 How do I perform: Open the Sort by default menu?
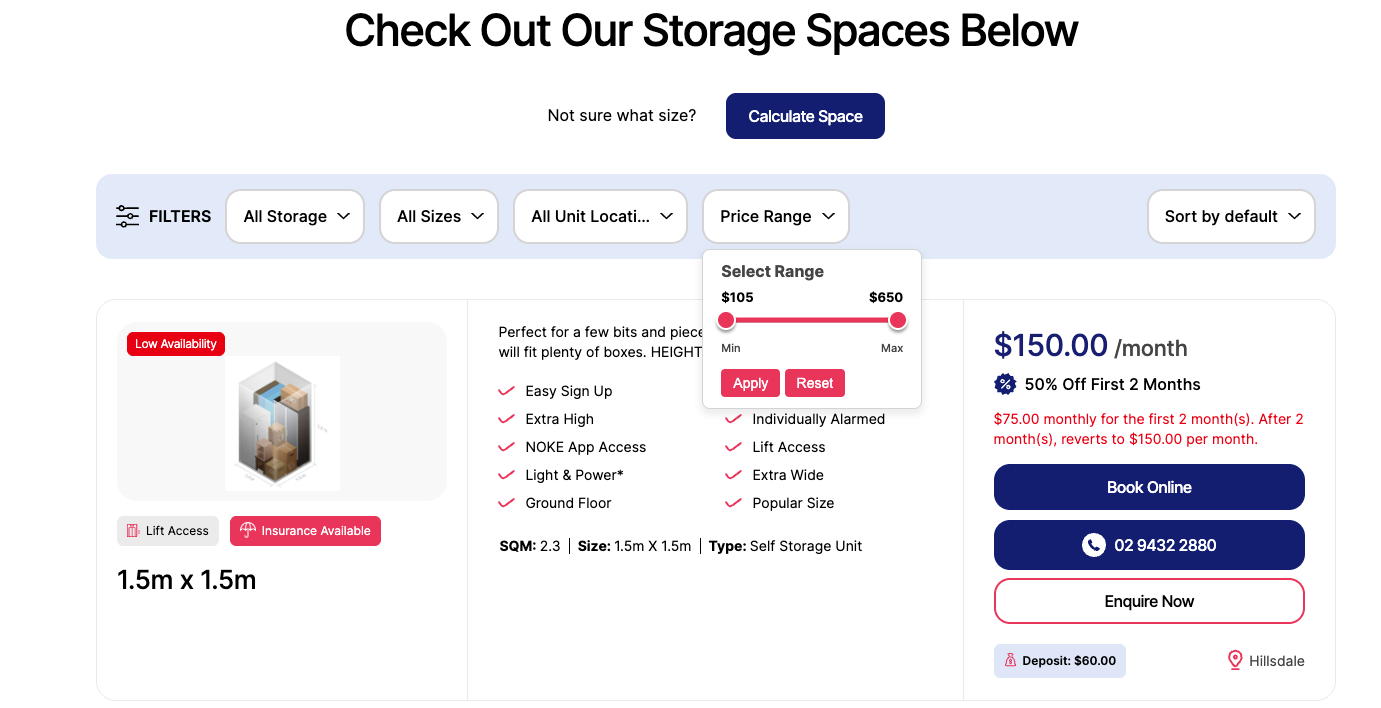(1231, 216)
